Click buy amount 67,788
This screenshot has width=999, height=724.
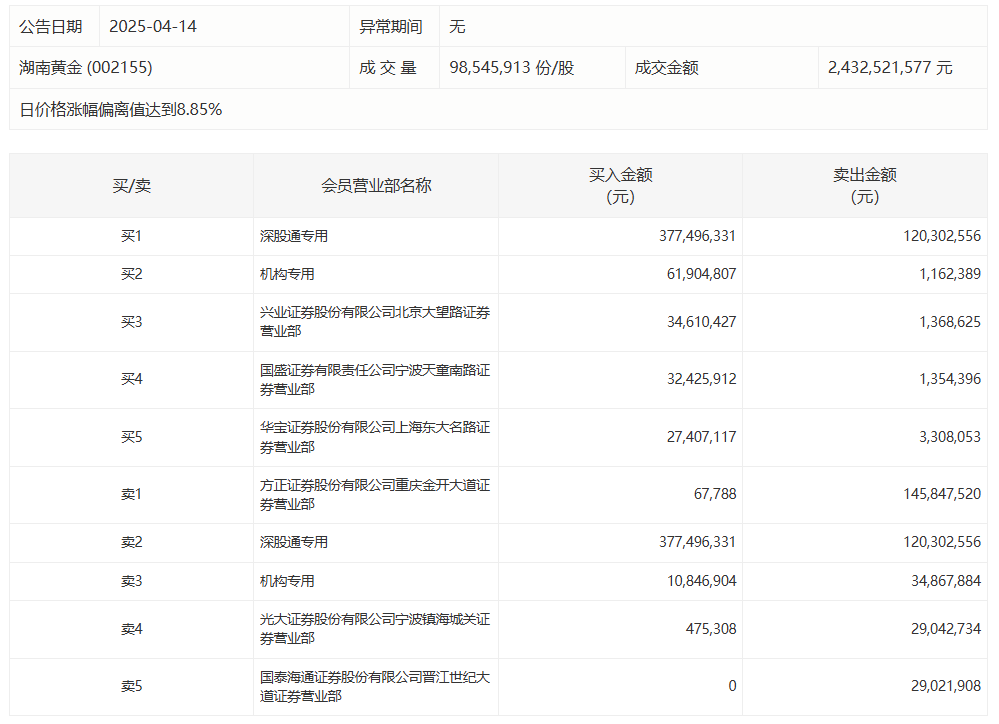[715, 495]
